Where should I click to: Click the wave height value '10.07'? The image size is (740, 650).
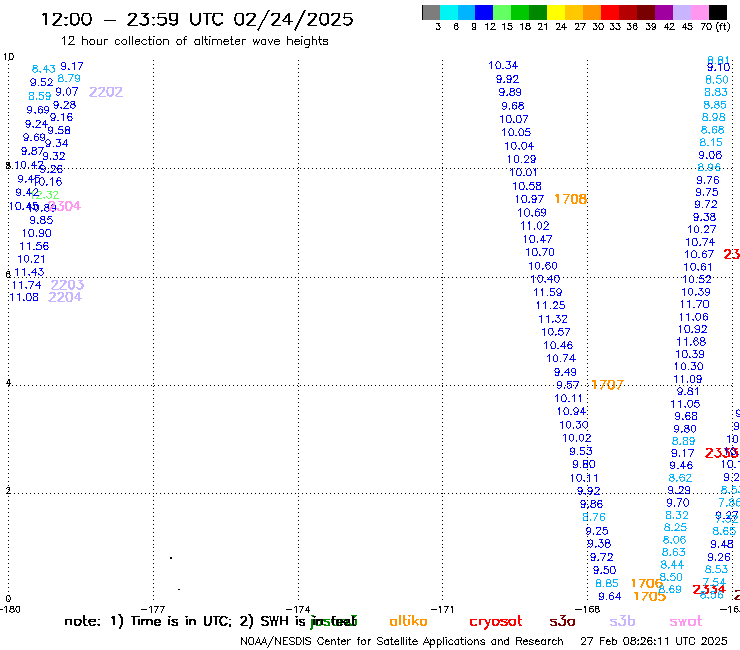pyautogui.click(x=513, y=119)
